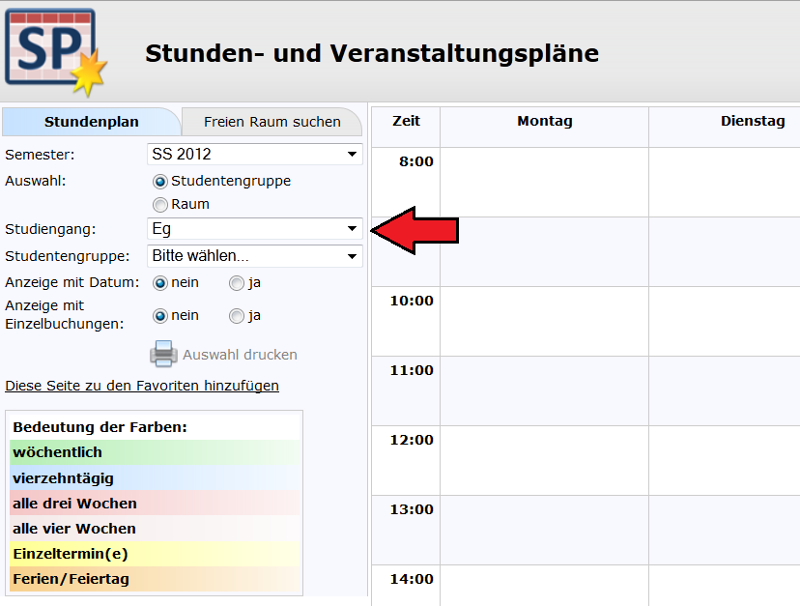Click the Montag 12:00 timetable cell
800x606 pixels.
(544, 461)
